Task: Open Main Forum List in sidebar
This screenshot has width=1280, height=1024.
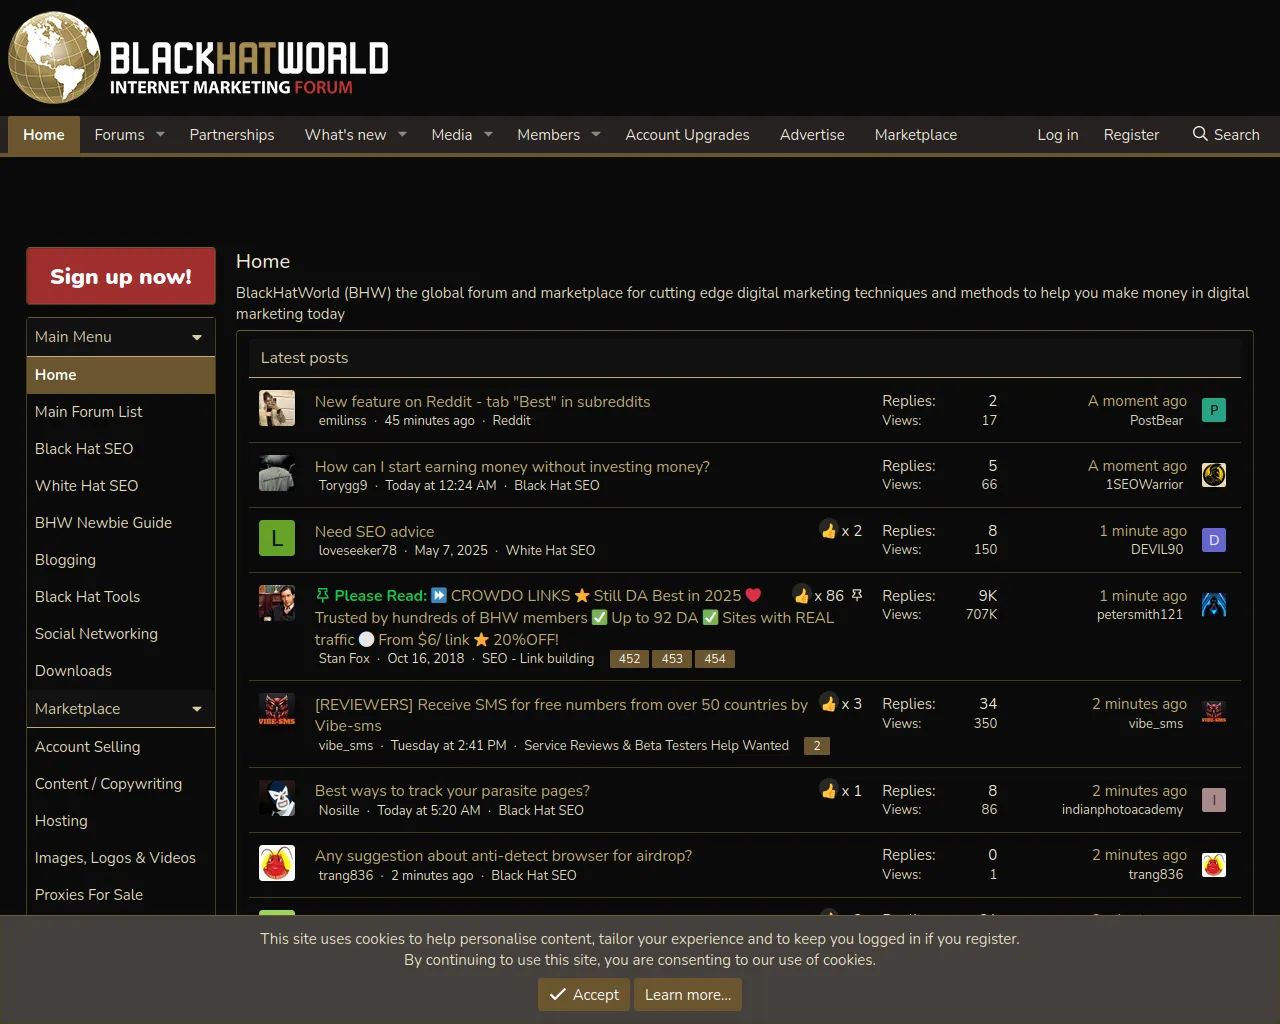Action: (121, 412)
